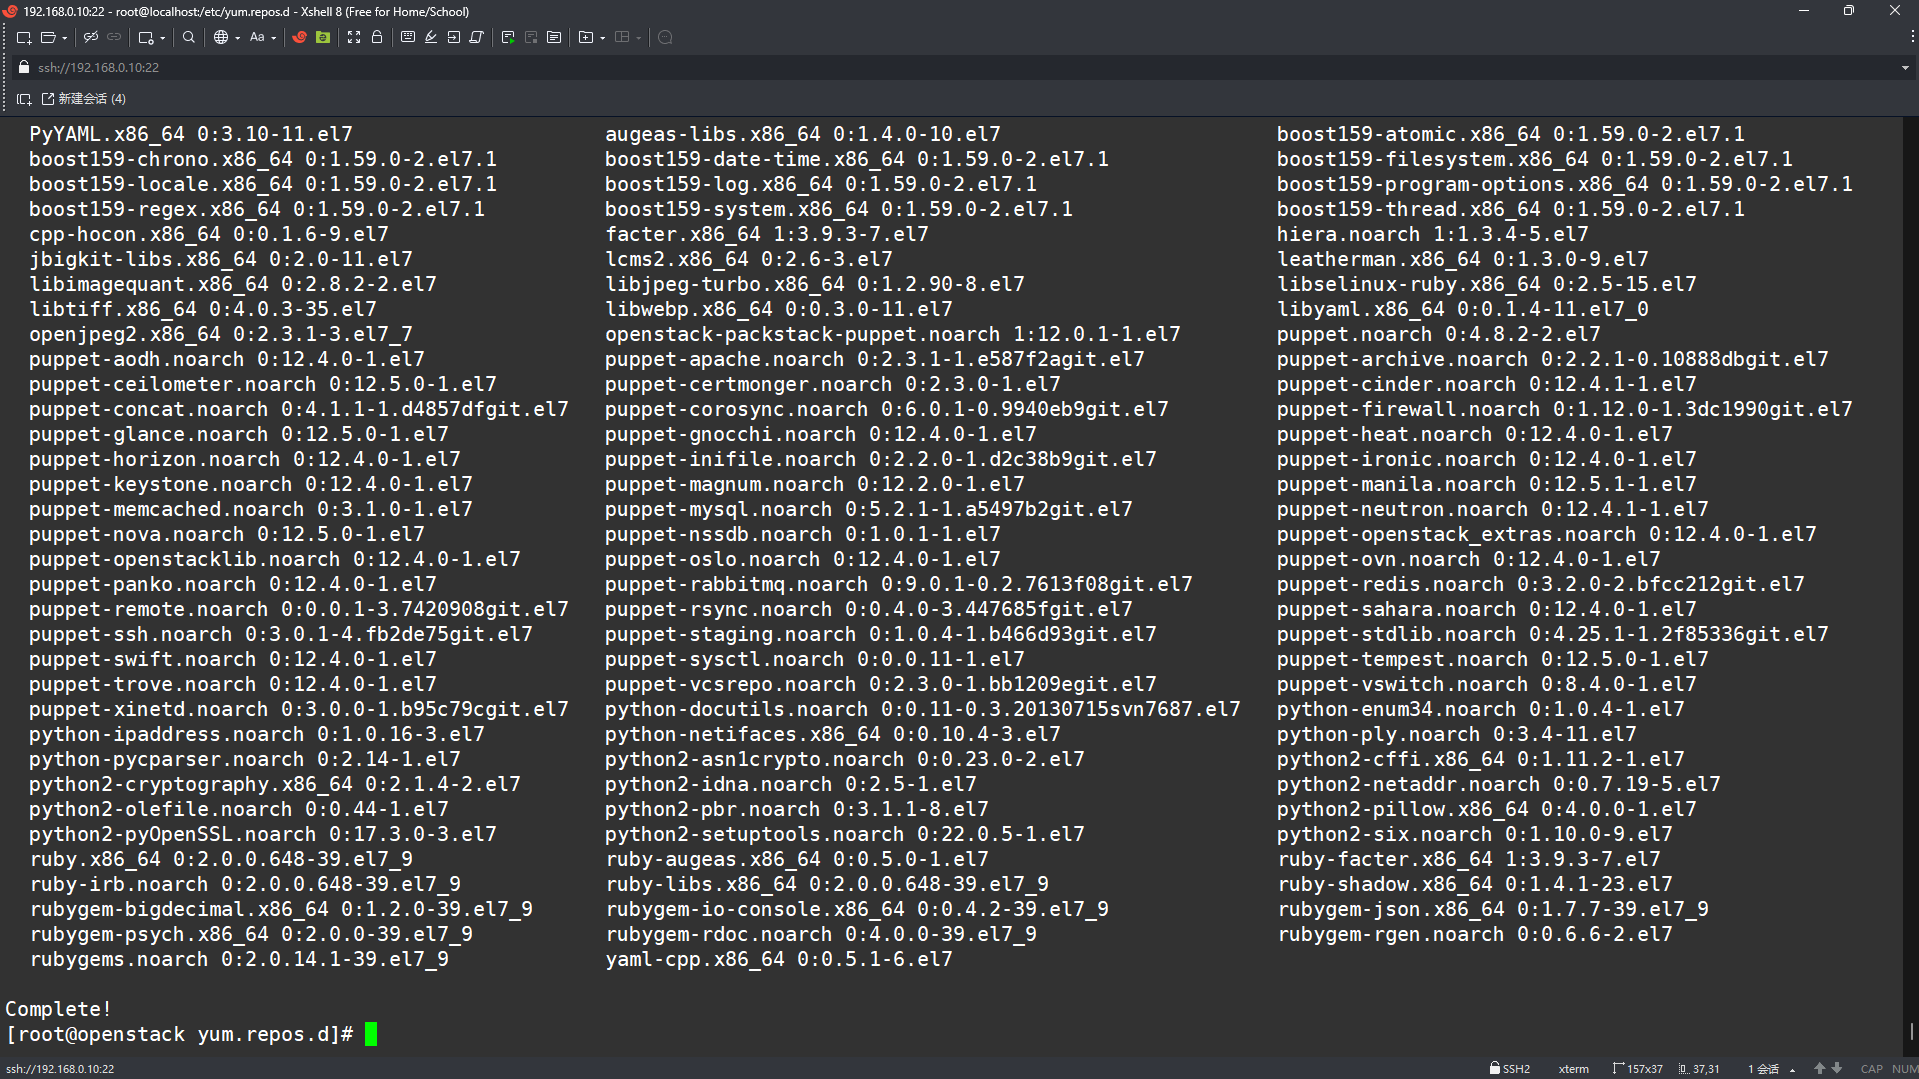Toggle full screen mode icon
The width and height of the screenshot is (1919, 1079).
(x=354, y=37)
